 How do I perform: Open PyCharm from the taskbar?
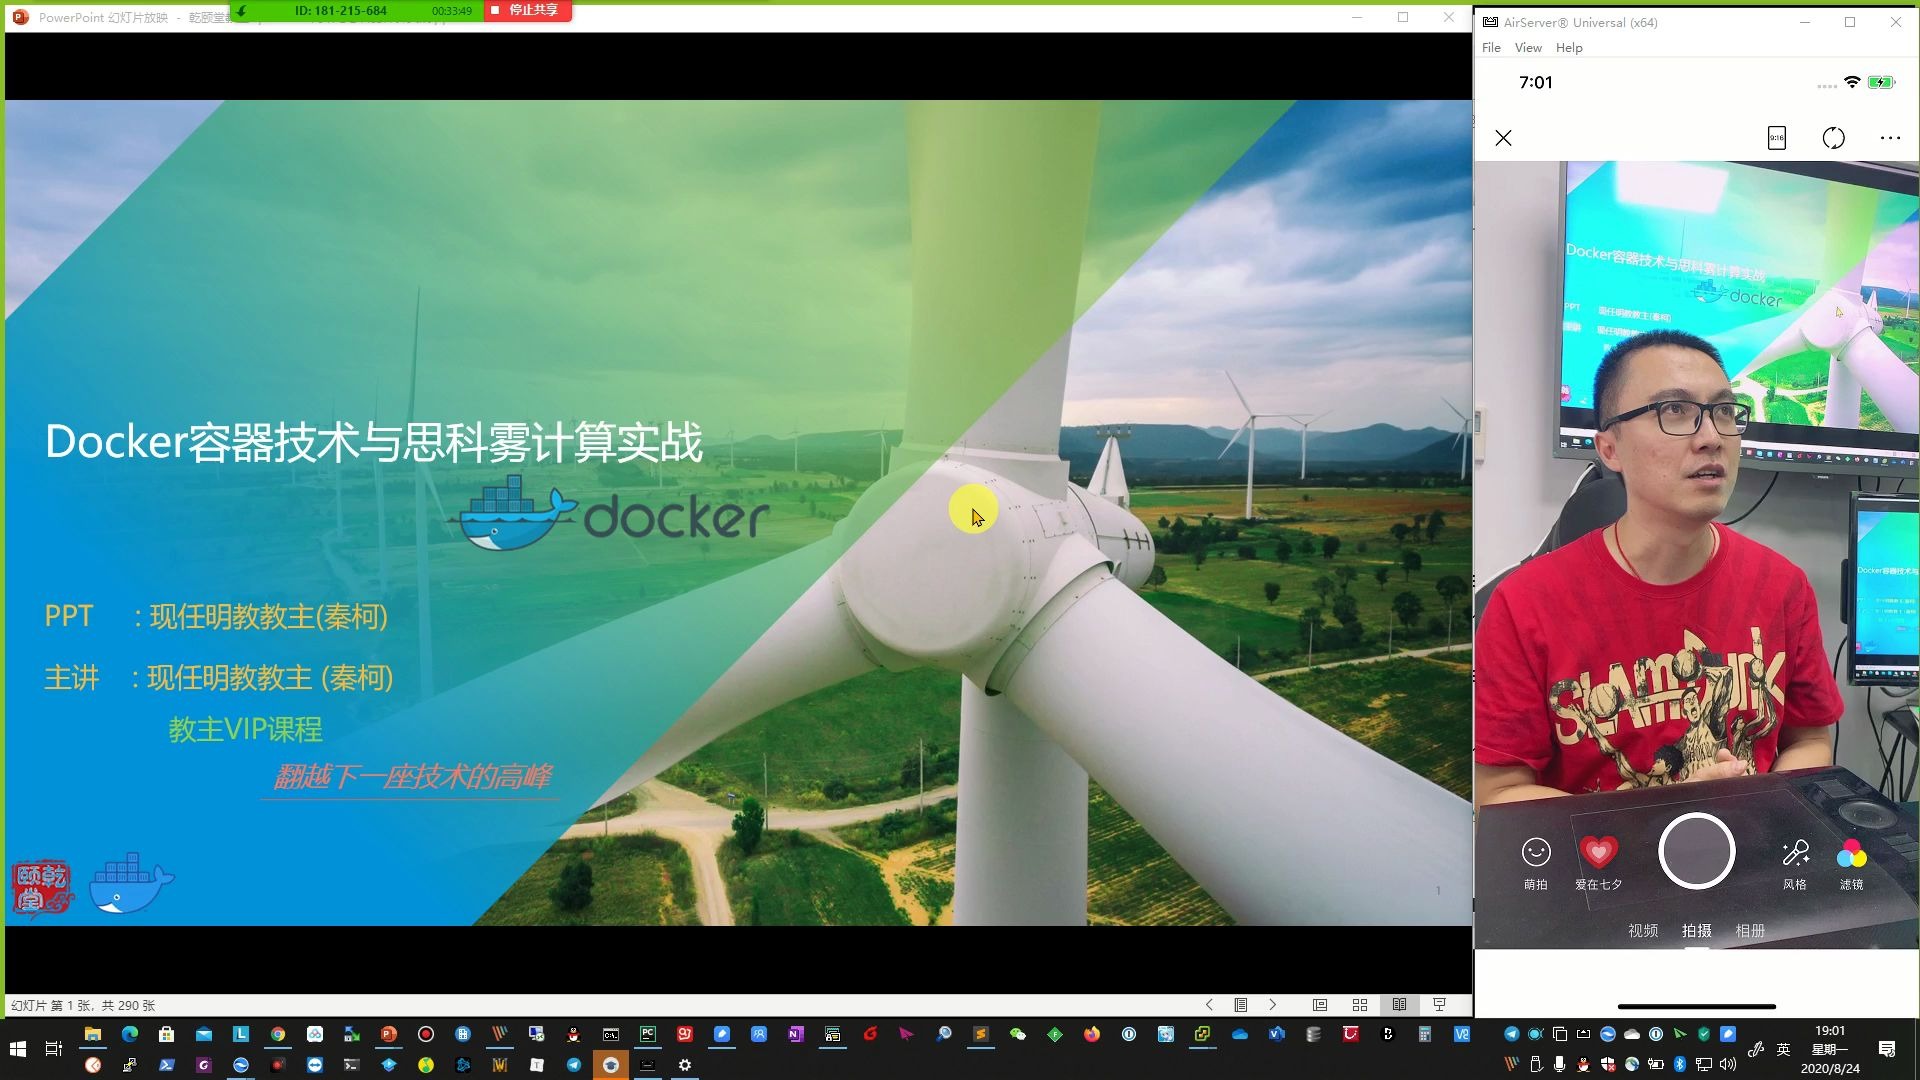pyautogui.click(x=648, y=1034)
